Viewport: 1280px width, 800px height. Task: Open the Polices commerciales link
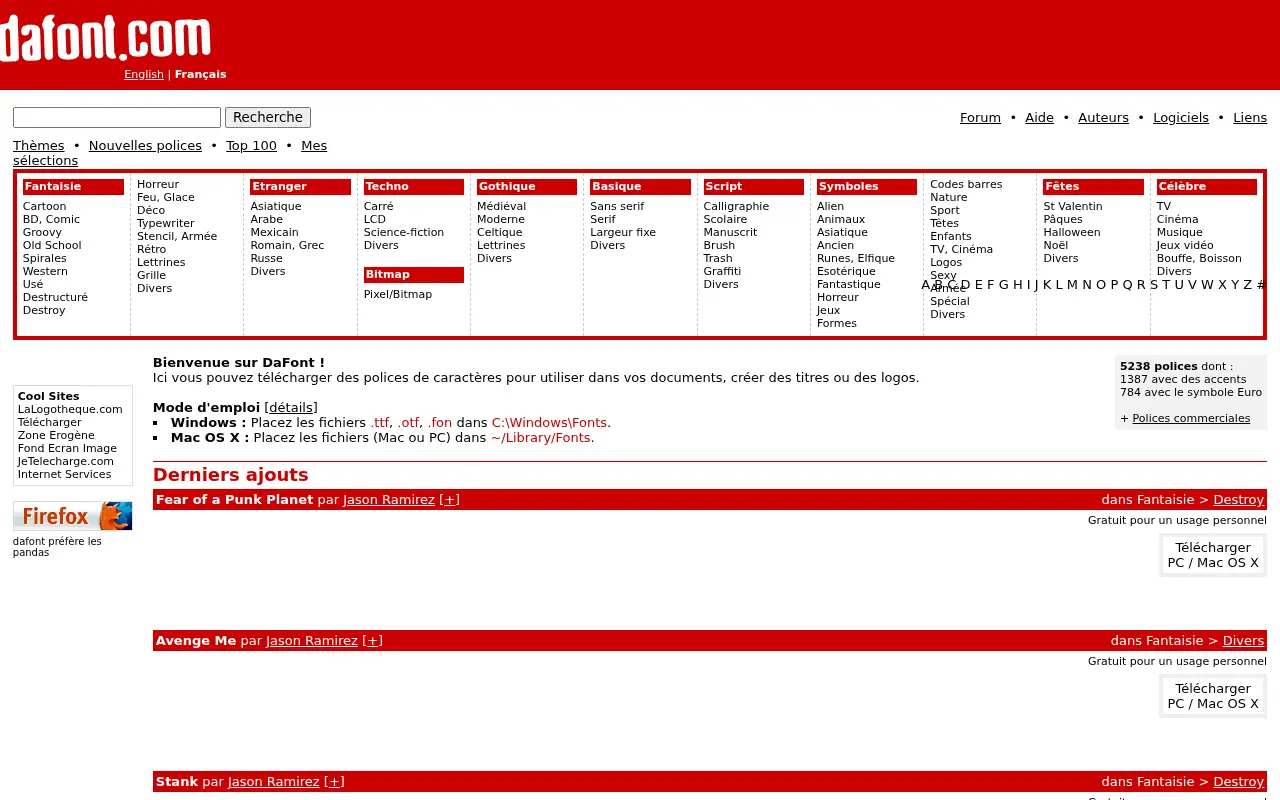click(x=1191, y=418)
